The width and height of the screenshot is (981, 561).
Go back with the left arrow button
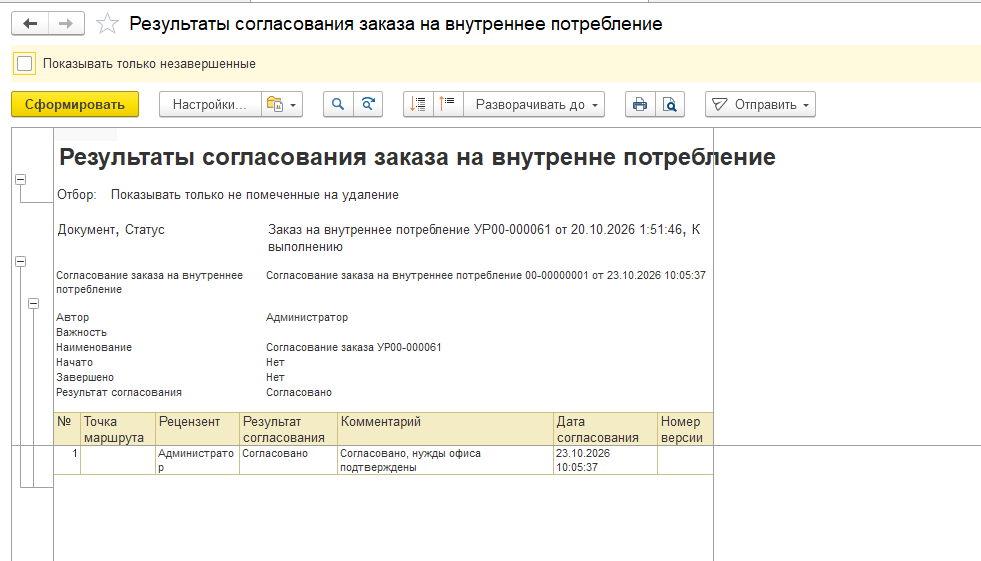pos(30,24)
